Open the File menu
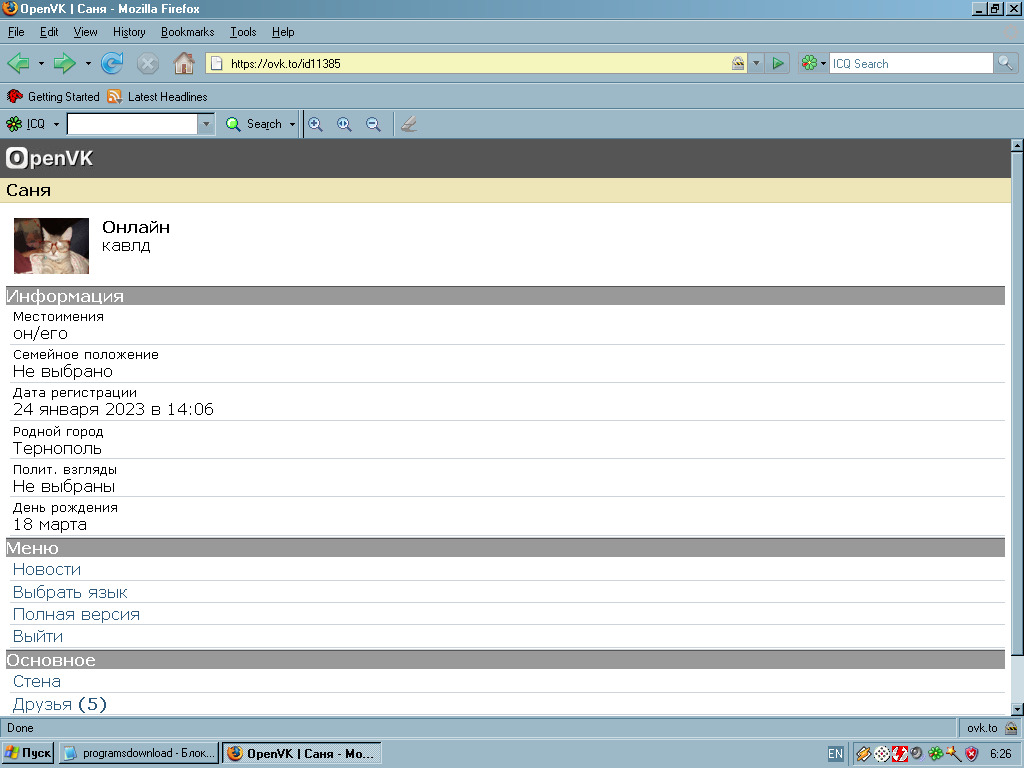 (16, 32)
